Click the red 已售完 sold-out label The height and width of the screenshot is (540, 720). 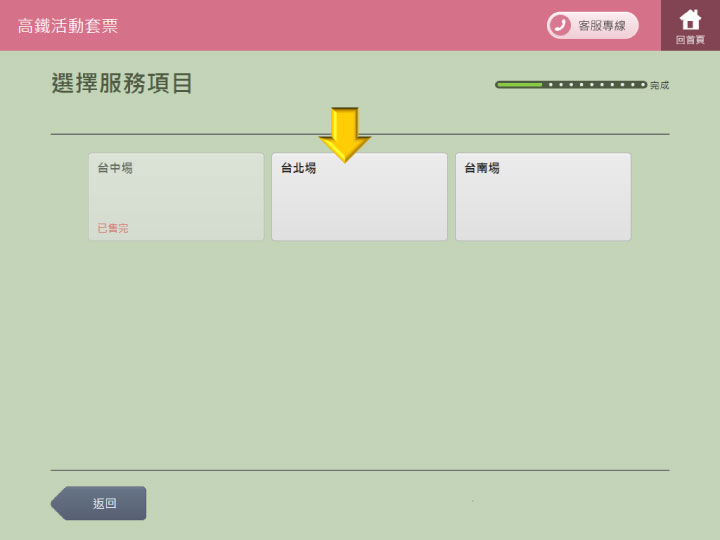click(113, 228)
